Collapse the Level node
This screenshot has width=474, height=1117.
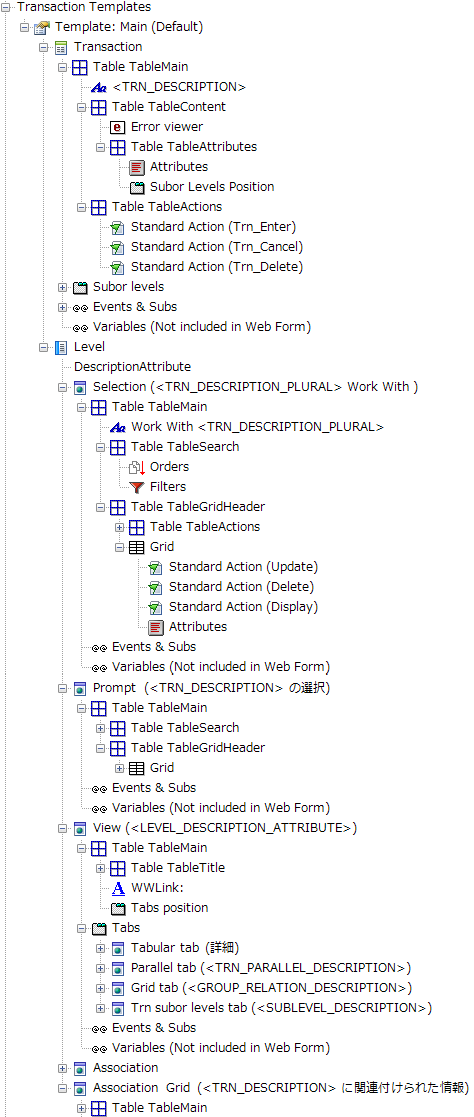coord(43,348)
